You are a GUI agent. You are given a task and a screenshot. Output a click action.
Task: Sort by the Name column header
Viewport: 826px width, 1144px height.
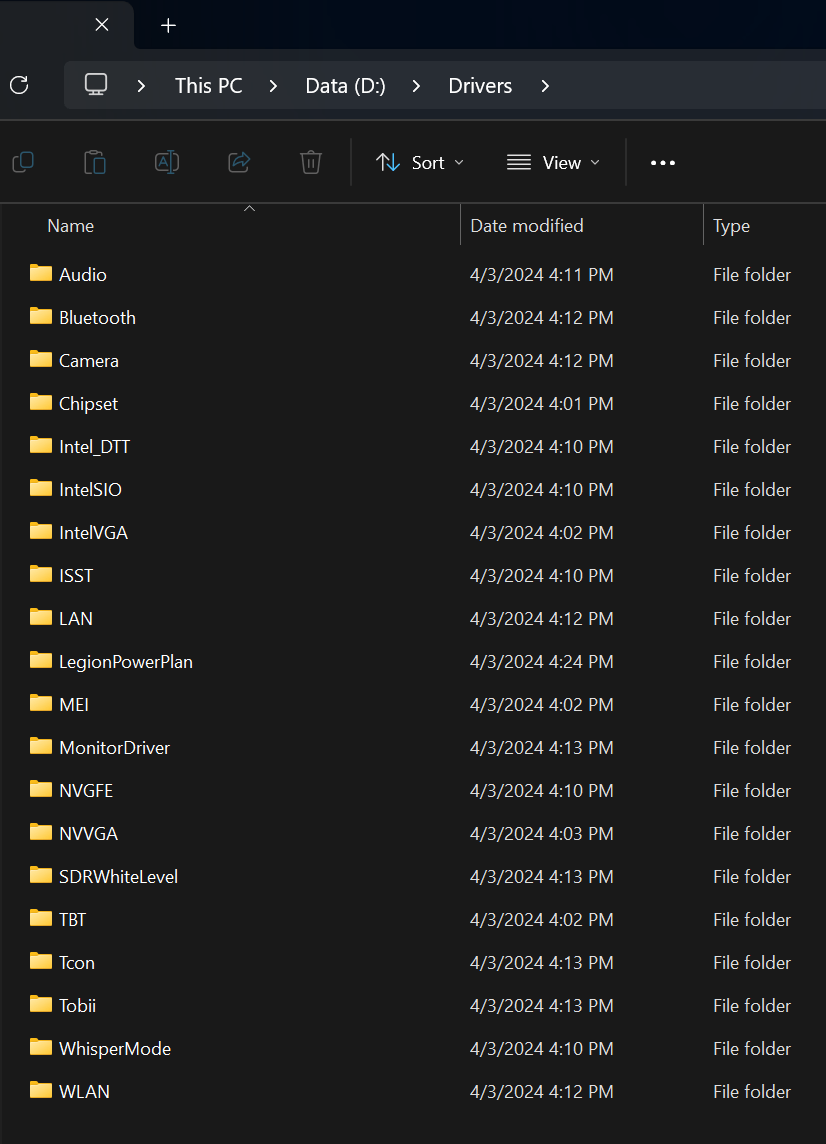click(71, 226)
